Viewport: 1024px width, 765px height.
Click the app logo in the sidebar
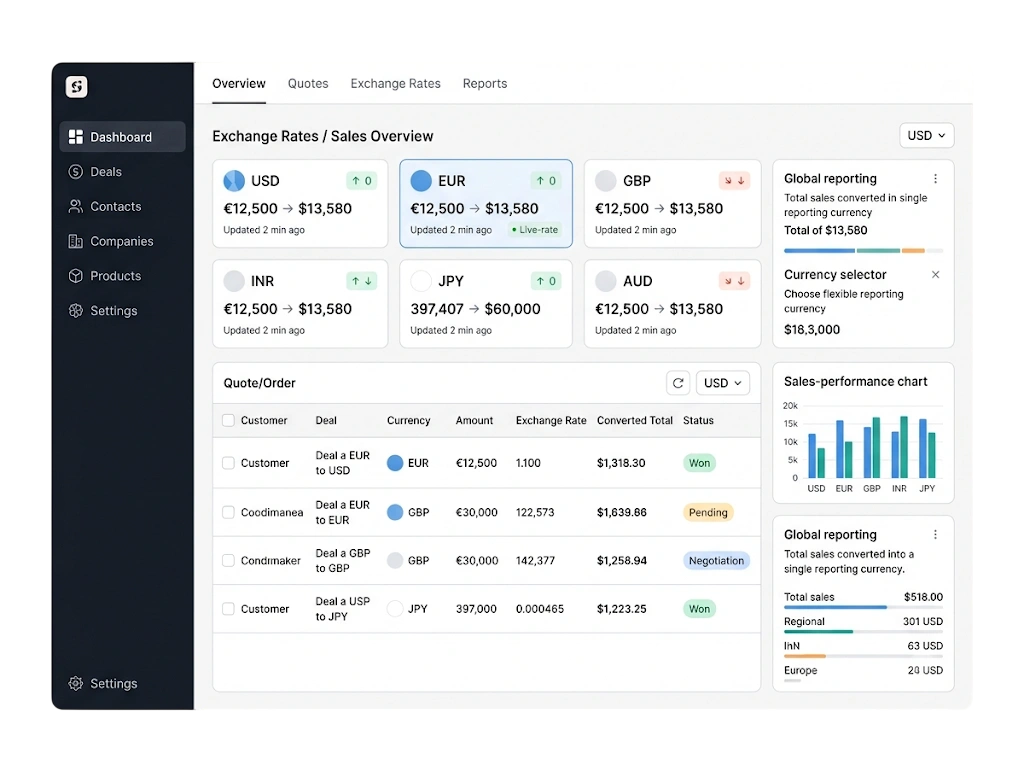click(x=76, y=86)
